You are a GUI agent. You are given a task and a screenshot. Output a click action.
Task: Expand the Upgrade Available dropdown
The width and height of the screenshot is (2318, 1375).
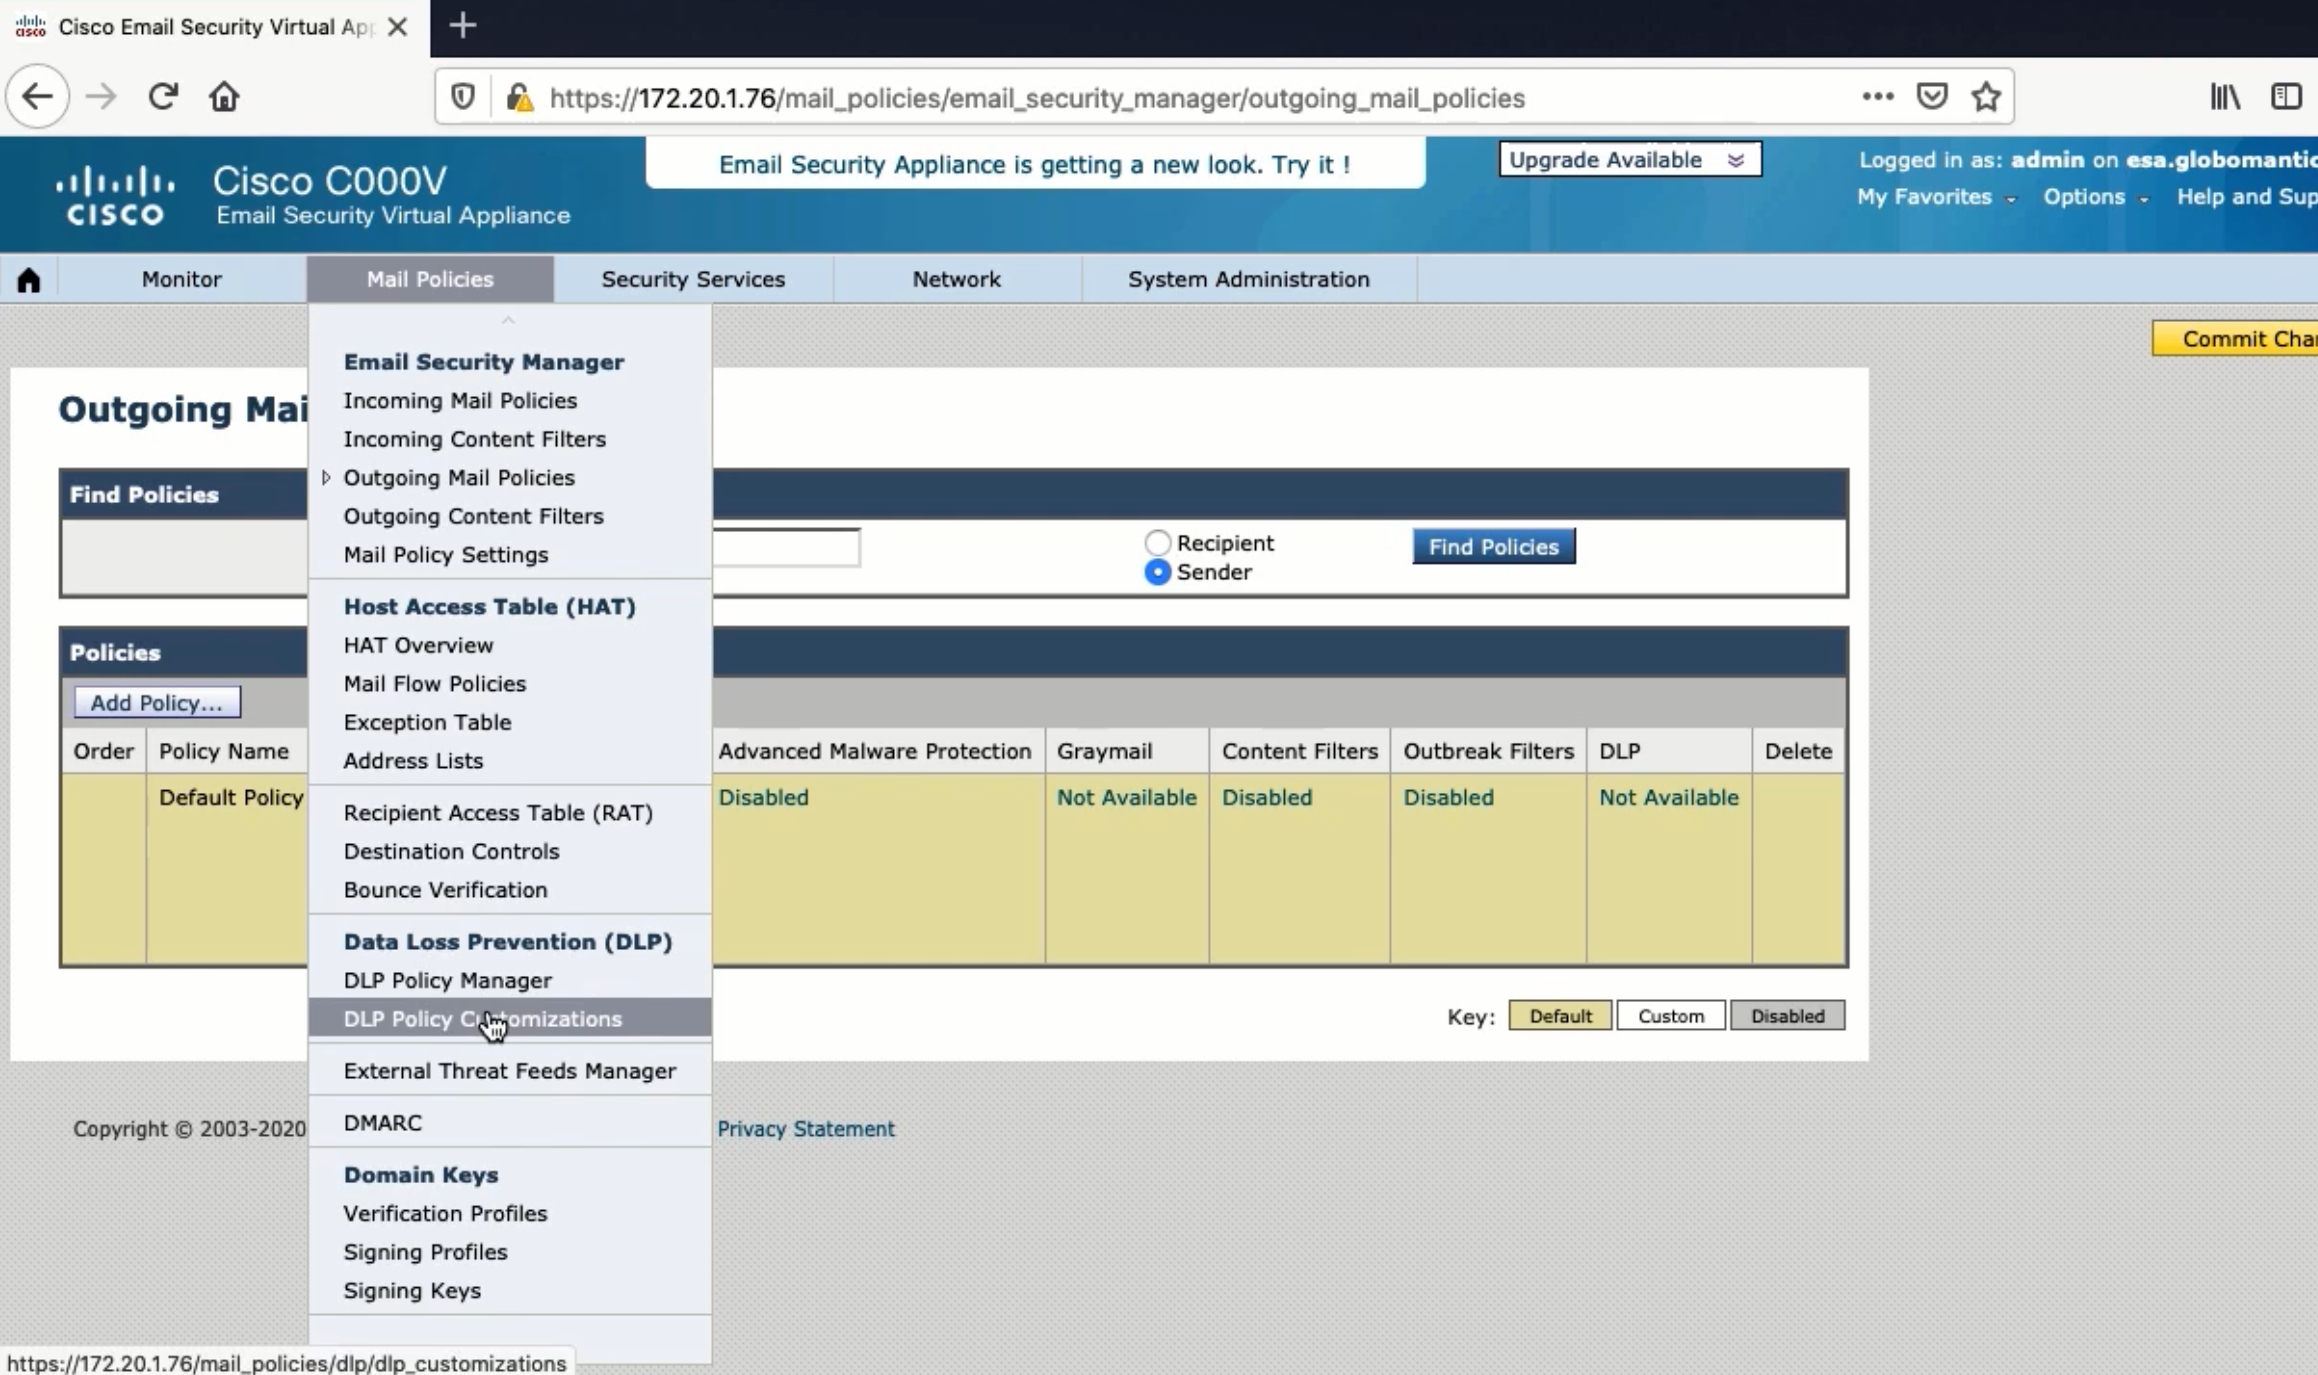click(x=1630, y=160)
